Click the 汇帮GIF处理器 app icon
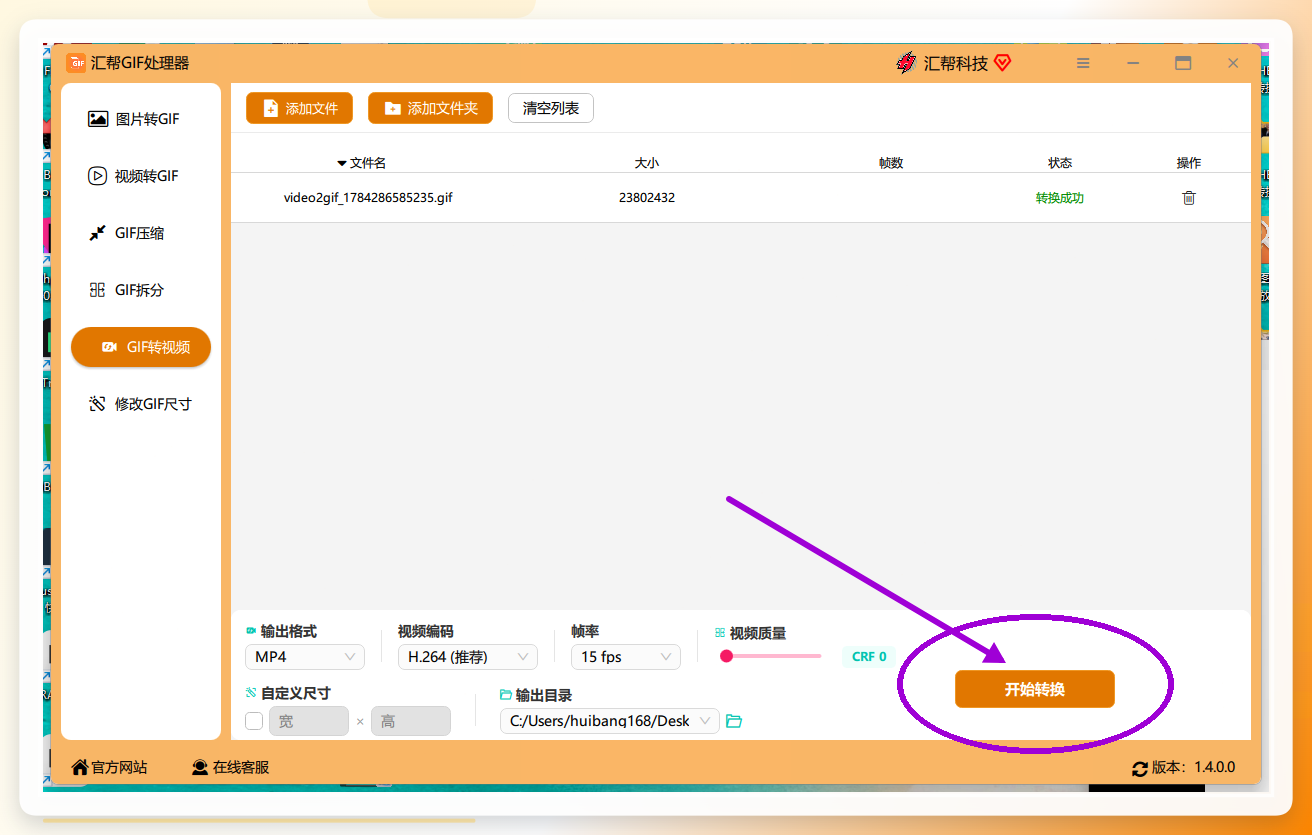Screen dimensions: 1312x835 click(76, 63)
